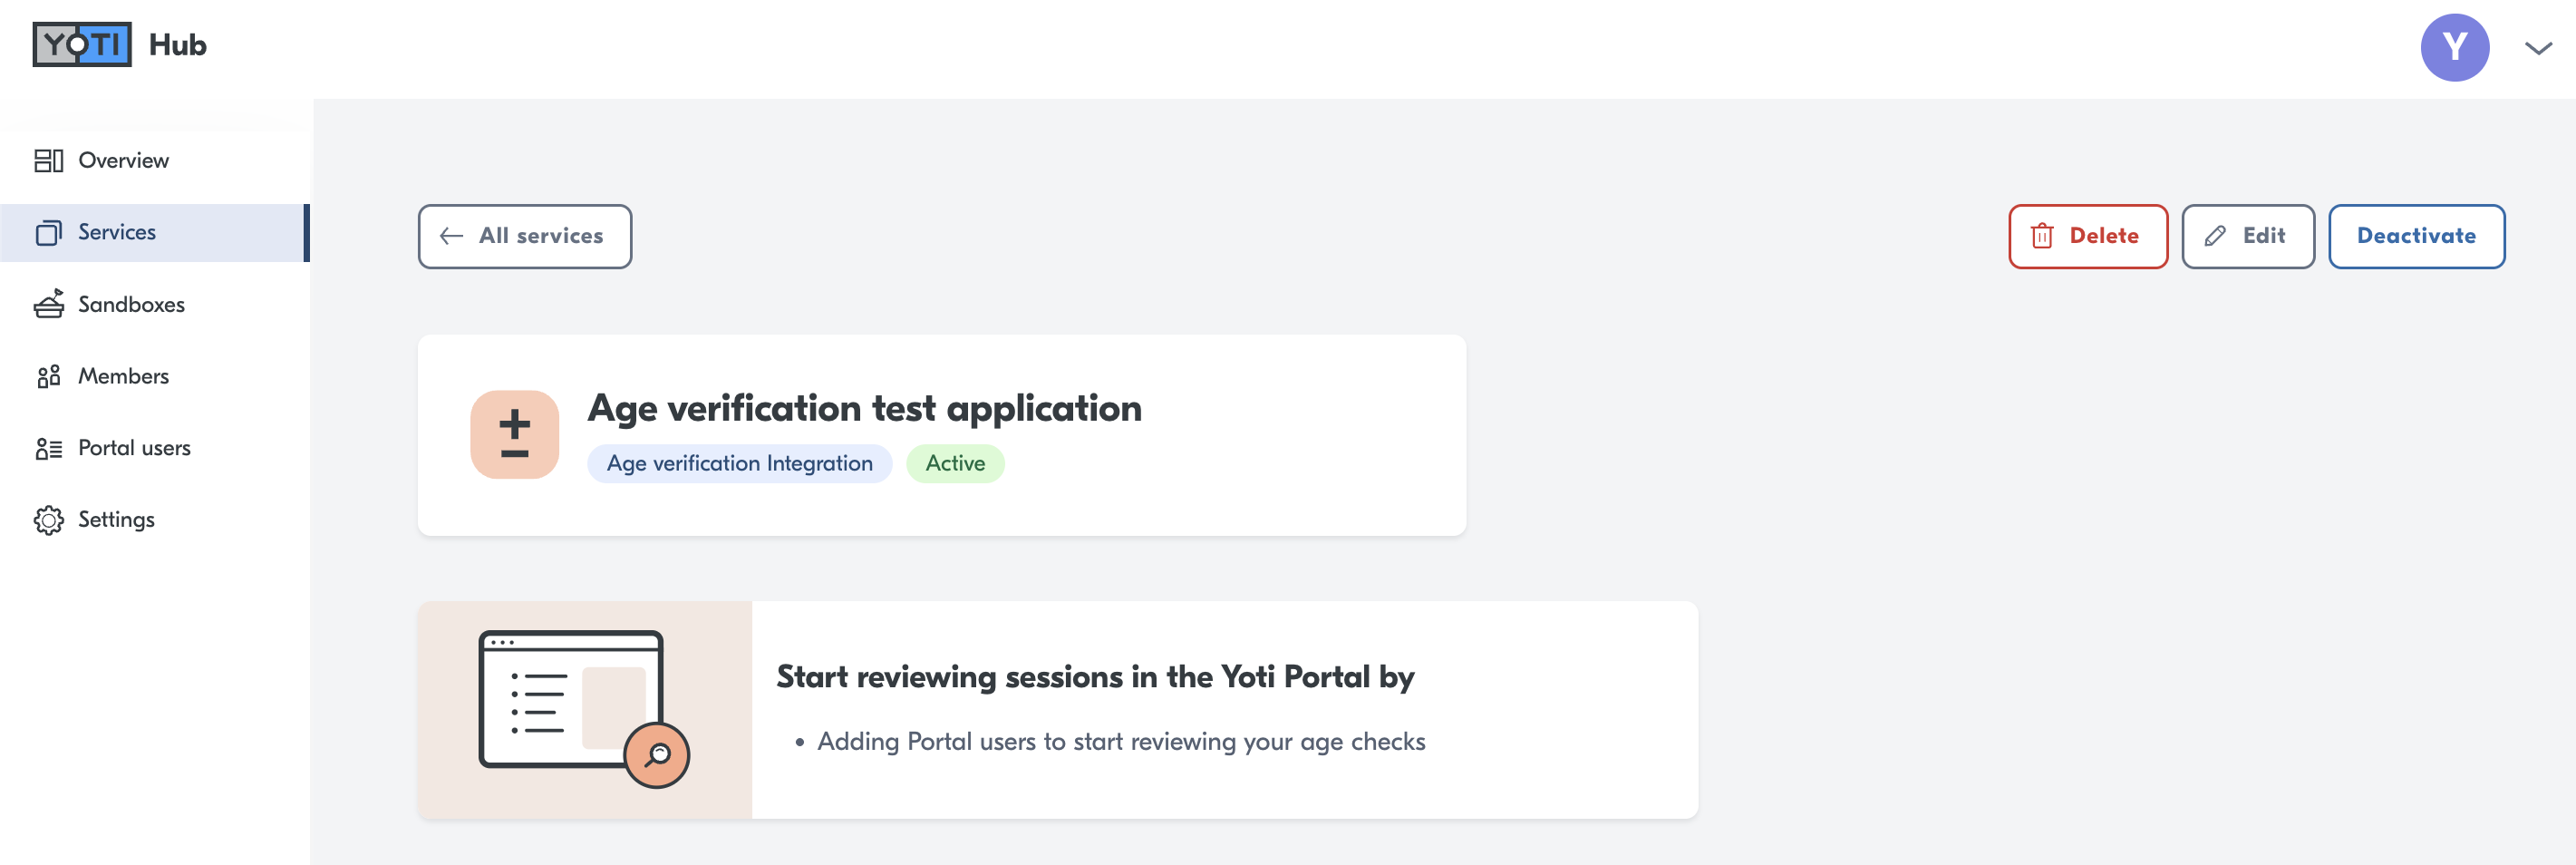Viewport: 2576px width, 865px height.
Task: Delete the age verification application
Action: [x=2088, y=237]
